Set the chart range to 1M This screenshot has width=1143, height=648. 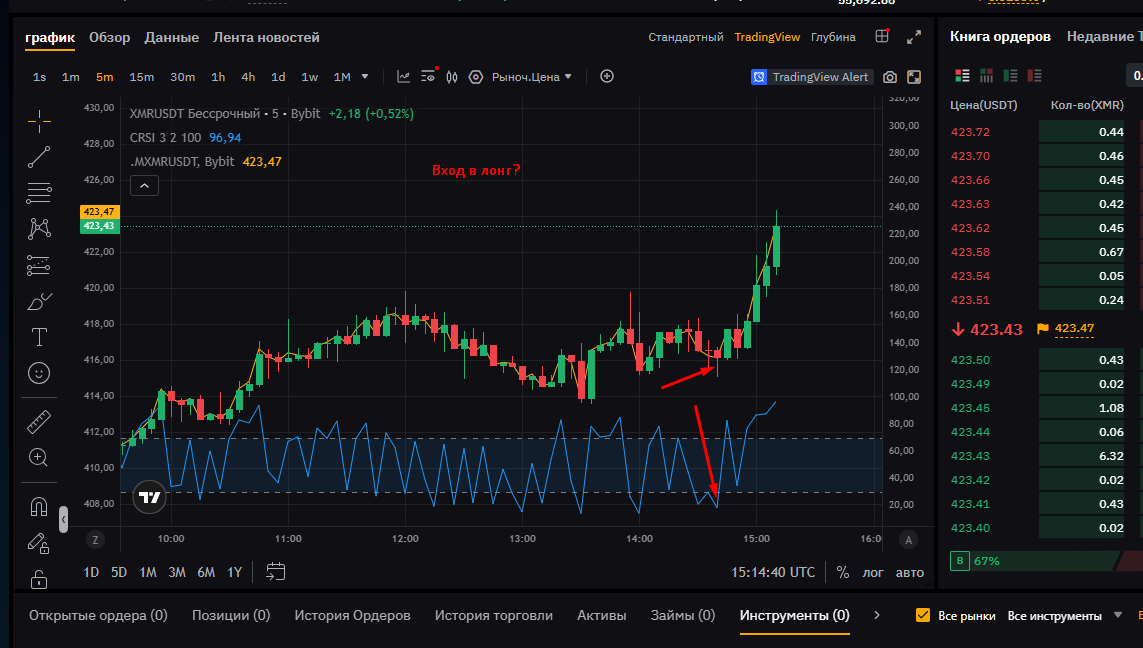point(148,572)
